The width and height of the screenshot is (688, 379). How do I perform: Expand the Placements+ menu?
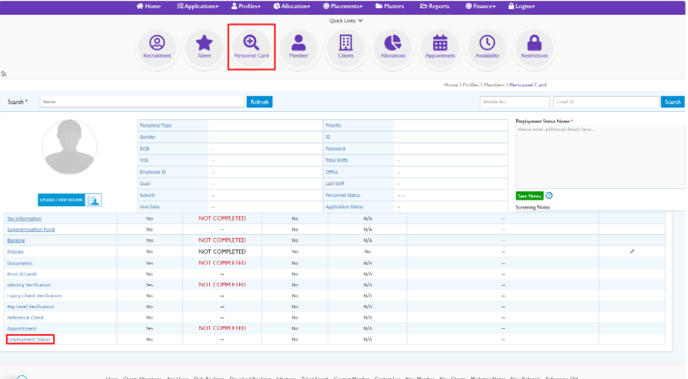point(343,6)
